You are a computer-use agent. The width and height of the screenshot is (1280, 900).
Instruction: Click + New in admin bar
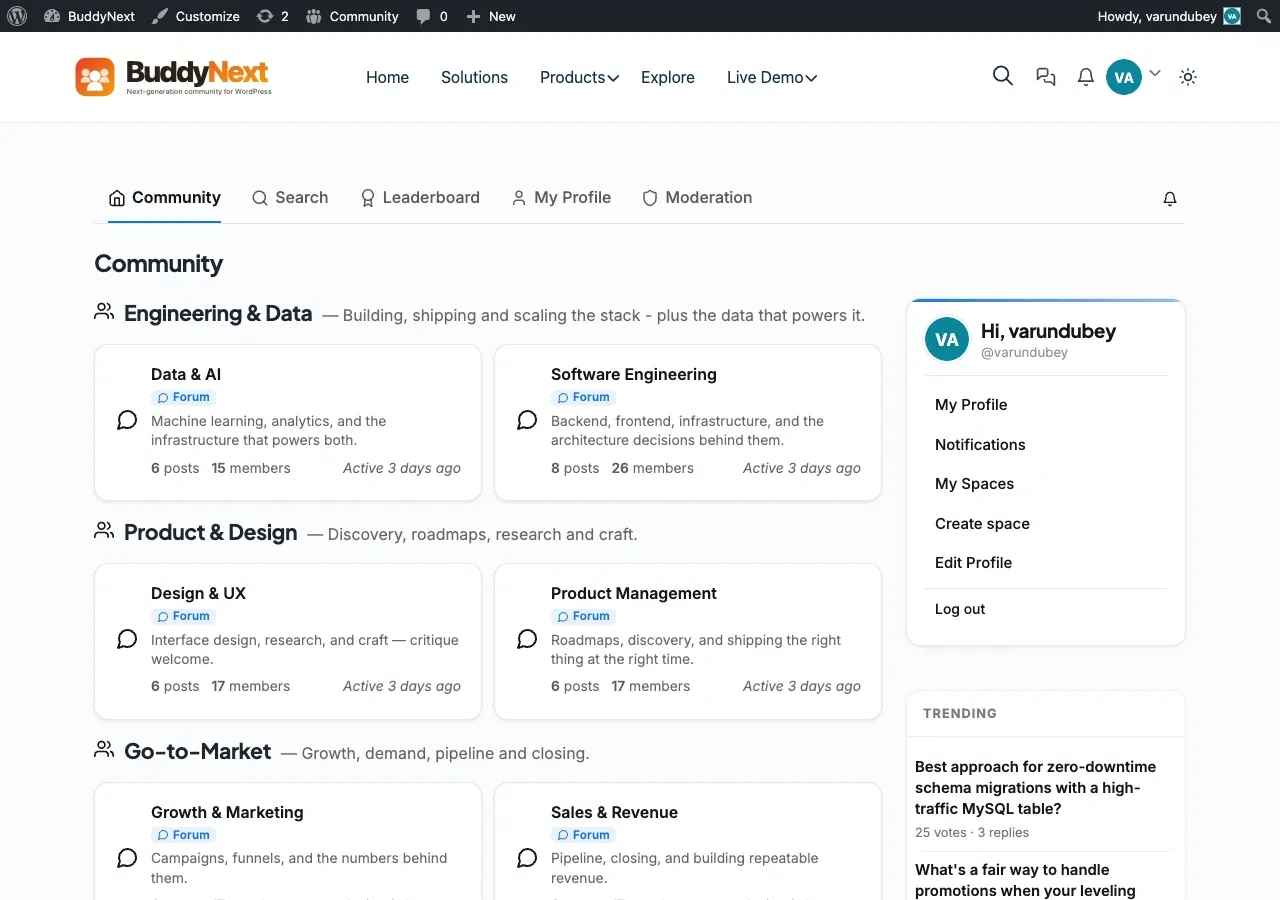coord(491,16)
